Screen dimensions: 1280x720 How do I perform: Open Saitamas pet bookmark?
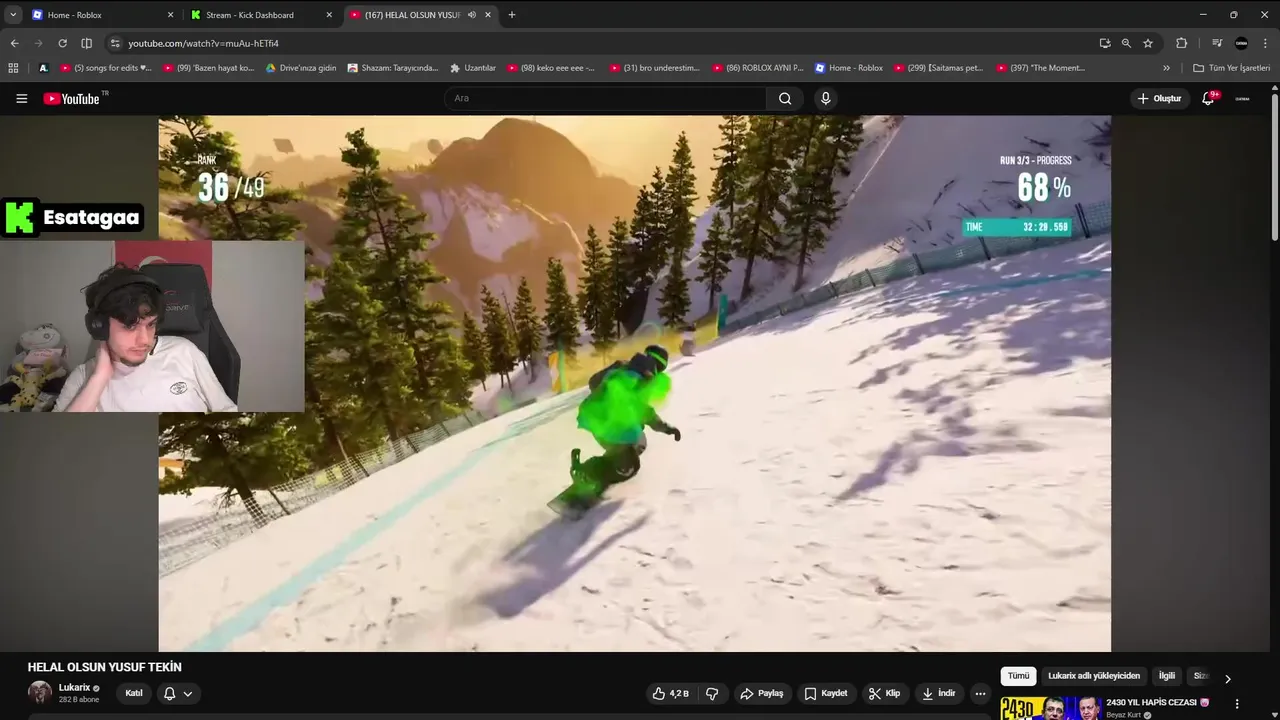939,68
